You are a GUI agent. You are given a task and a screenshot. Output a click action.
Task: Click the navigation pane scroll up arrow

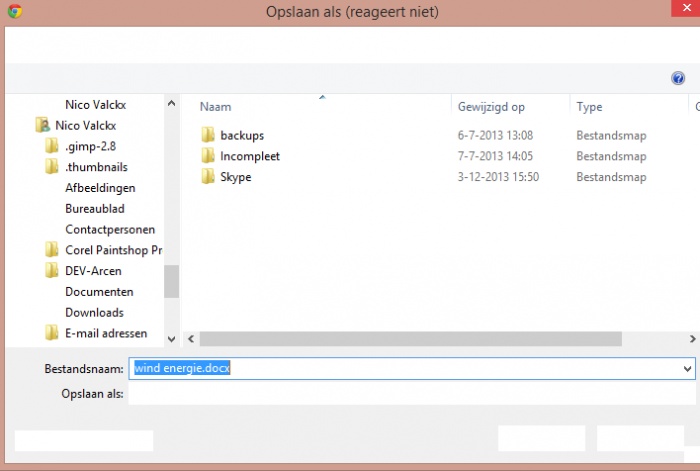[x=171, y=104]
